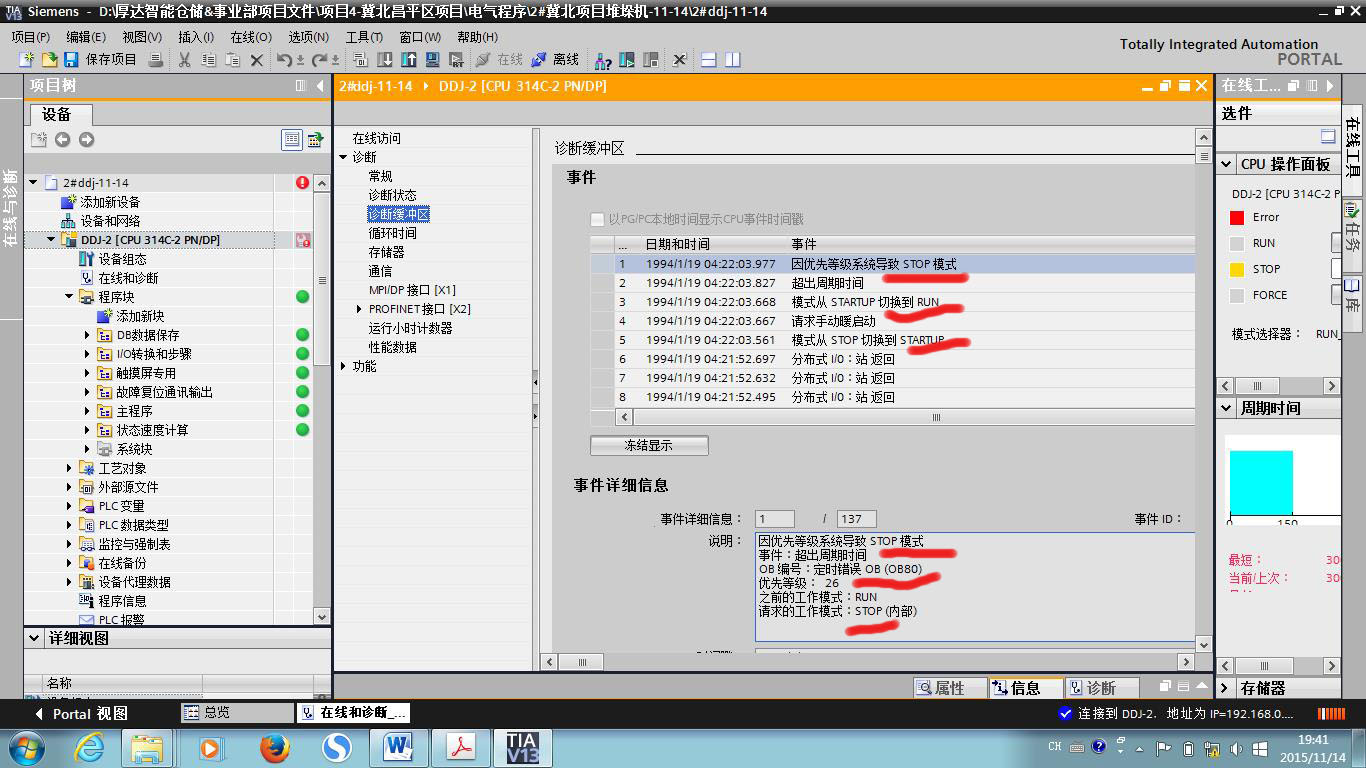Image resolution: width=1366 pixels, height=768 pixels.
Task: Click the stop CPU toolbar icon
Action: (x=652, y=60)
